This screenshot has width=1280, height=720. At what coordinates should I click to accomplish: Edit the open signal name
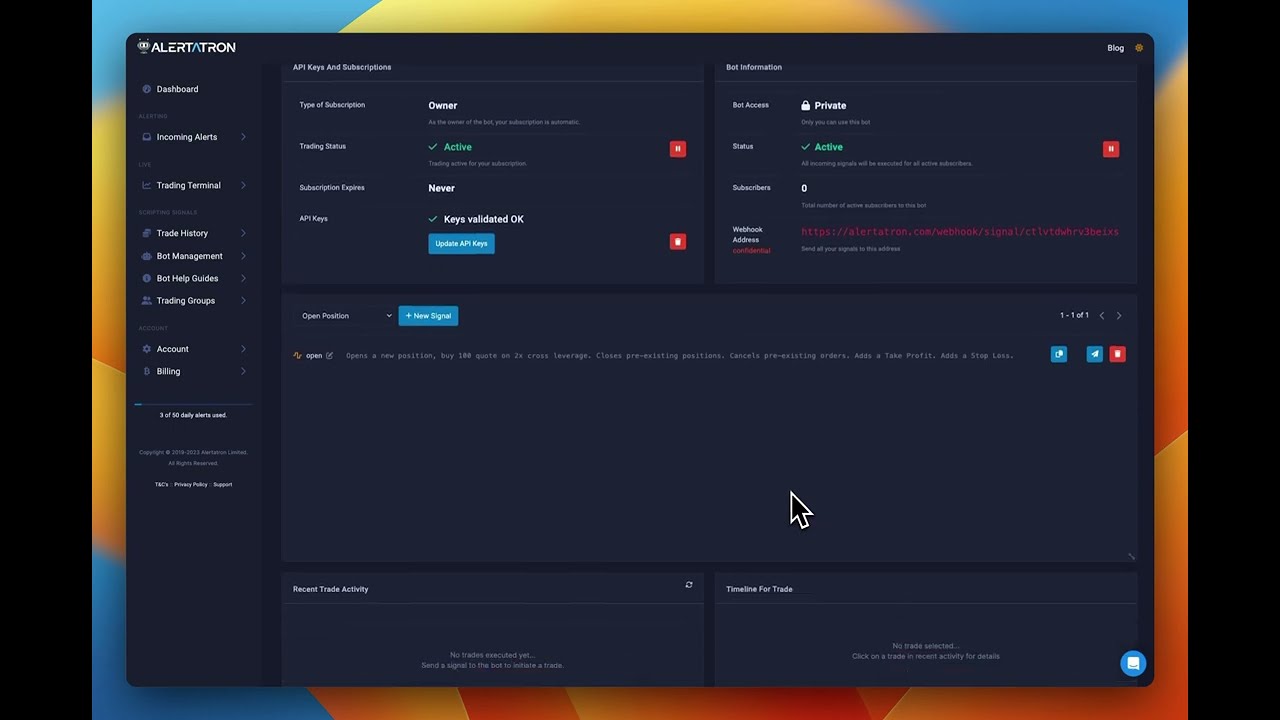point(329,355)
